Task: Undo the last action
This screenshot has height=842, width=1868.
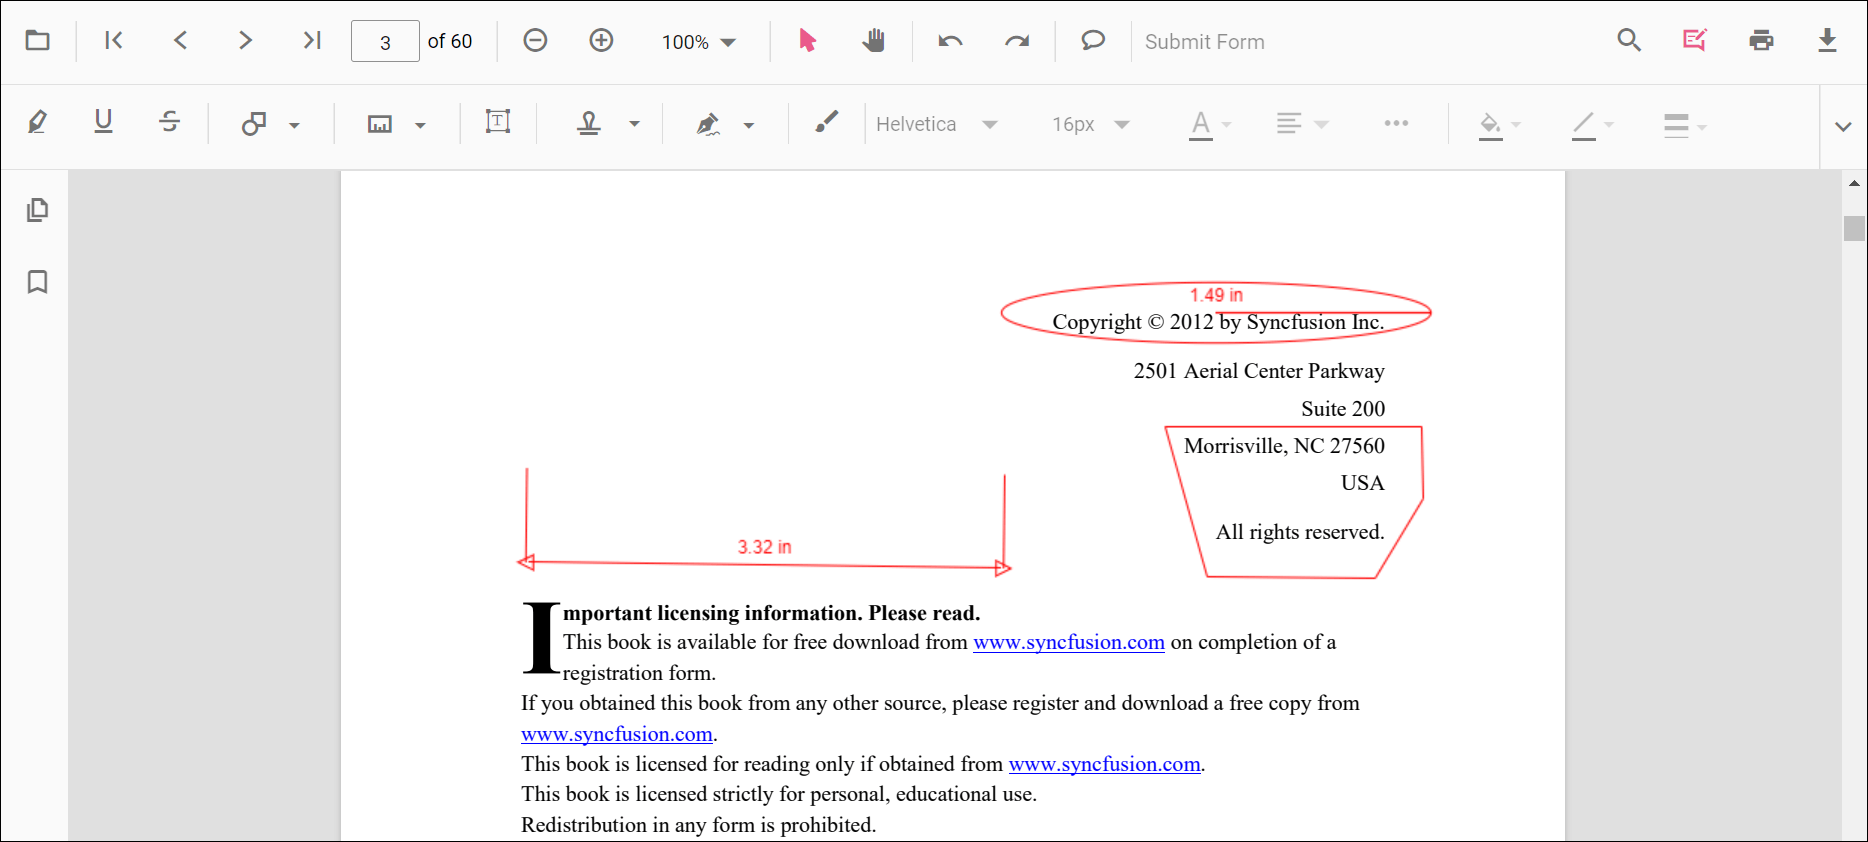Action: click(950, 41)
